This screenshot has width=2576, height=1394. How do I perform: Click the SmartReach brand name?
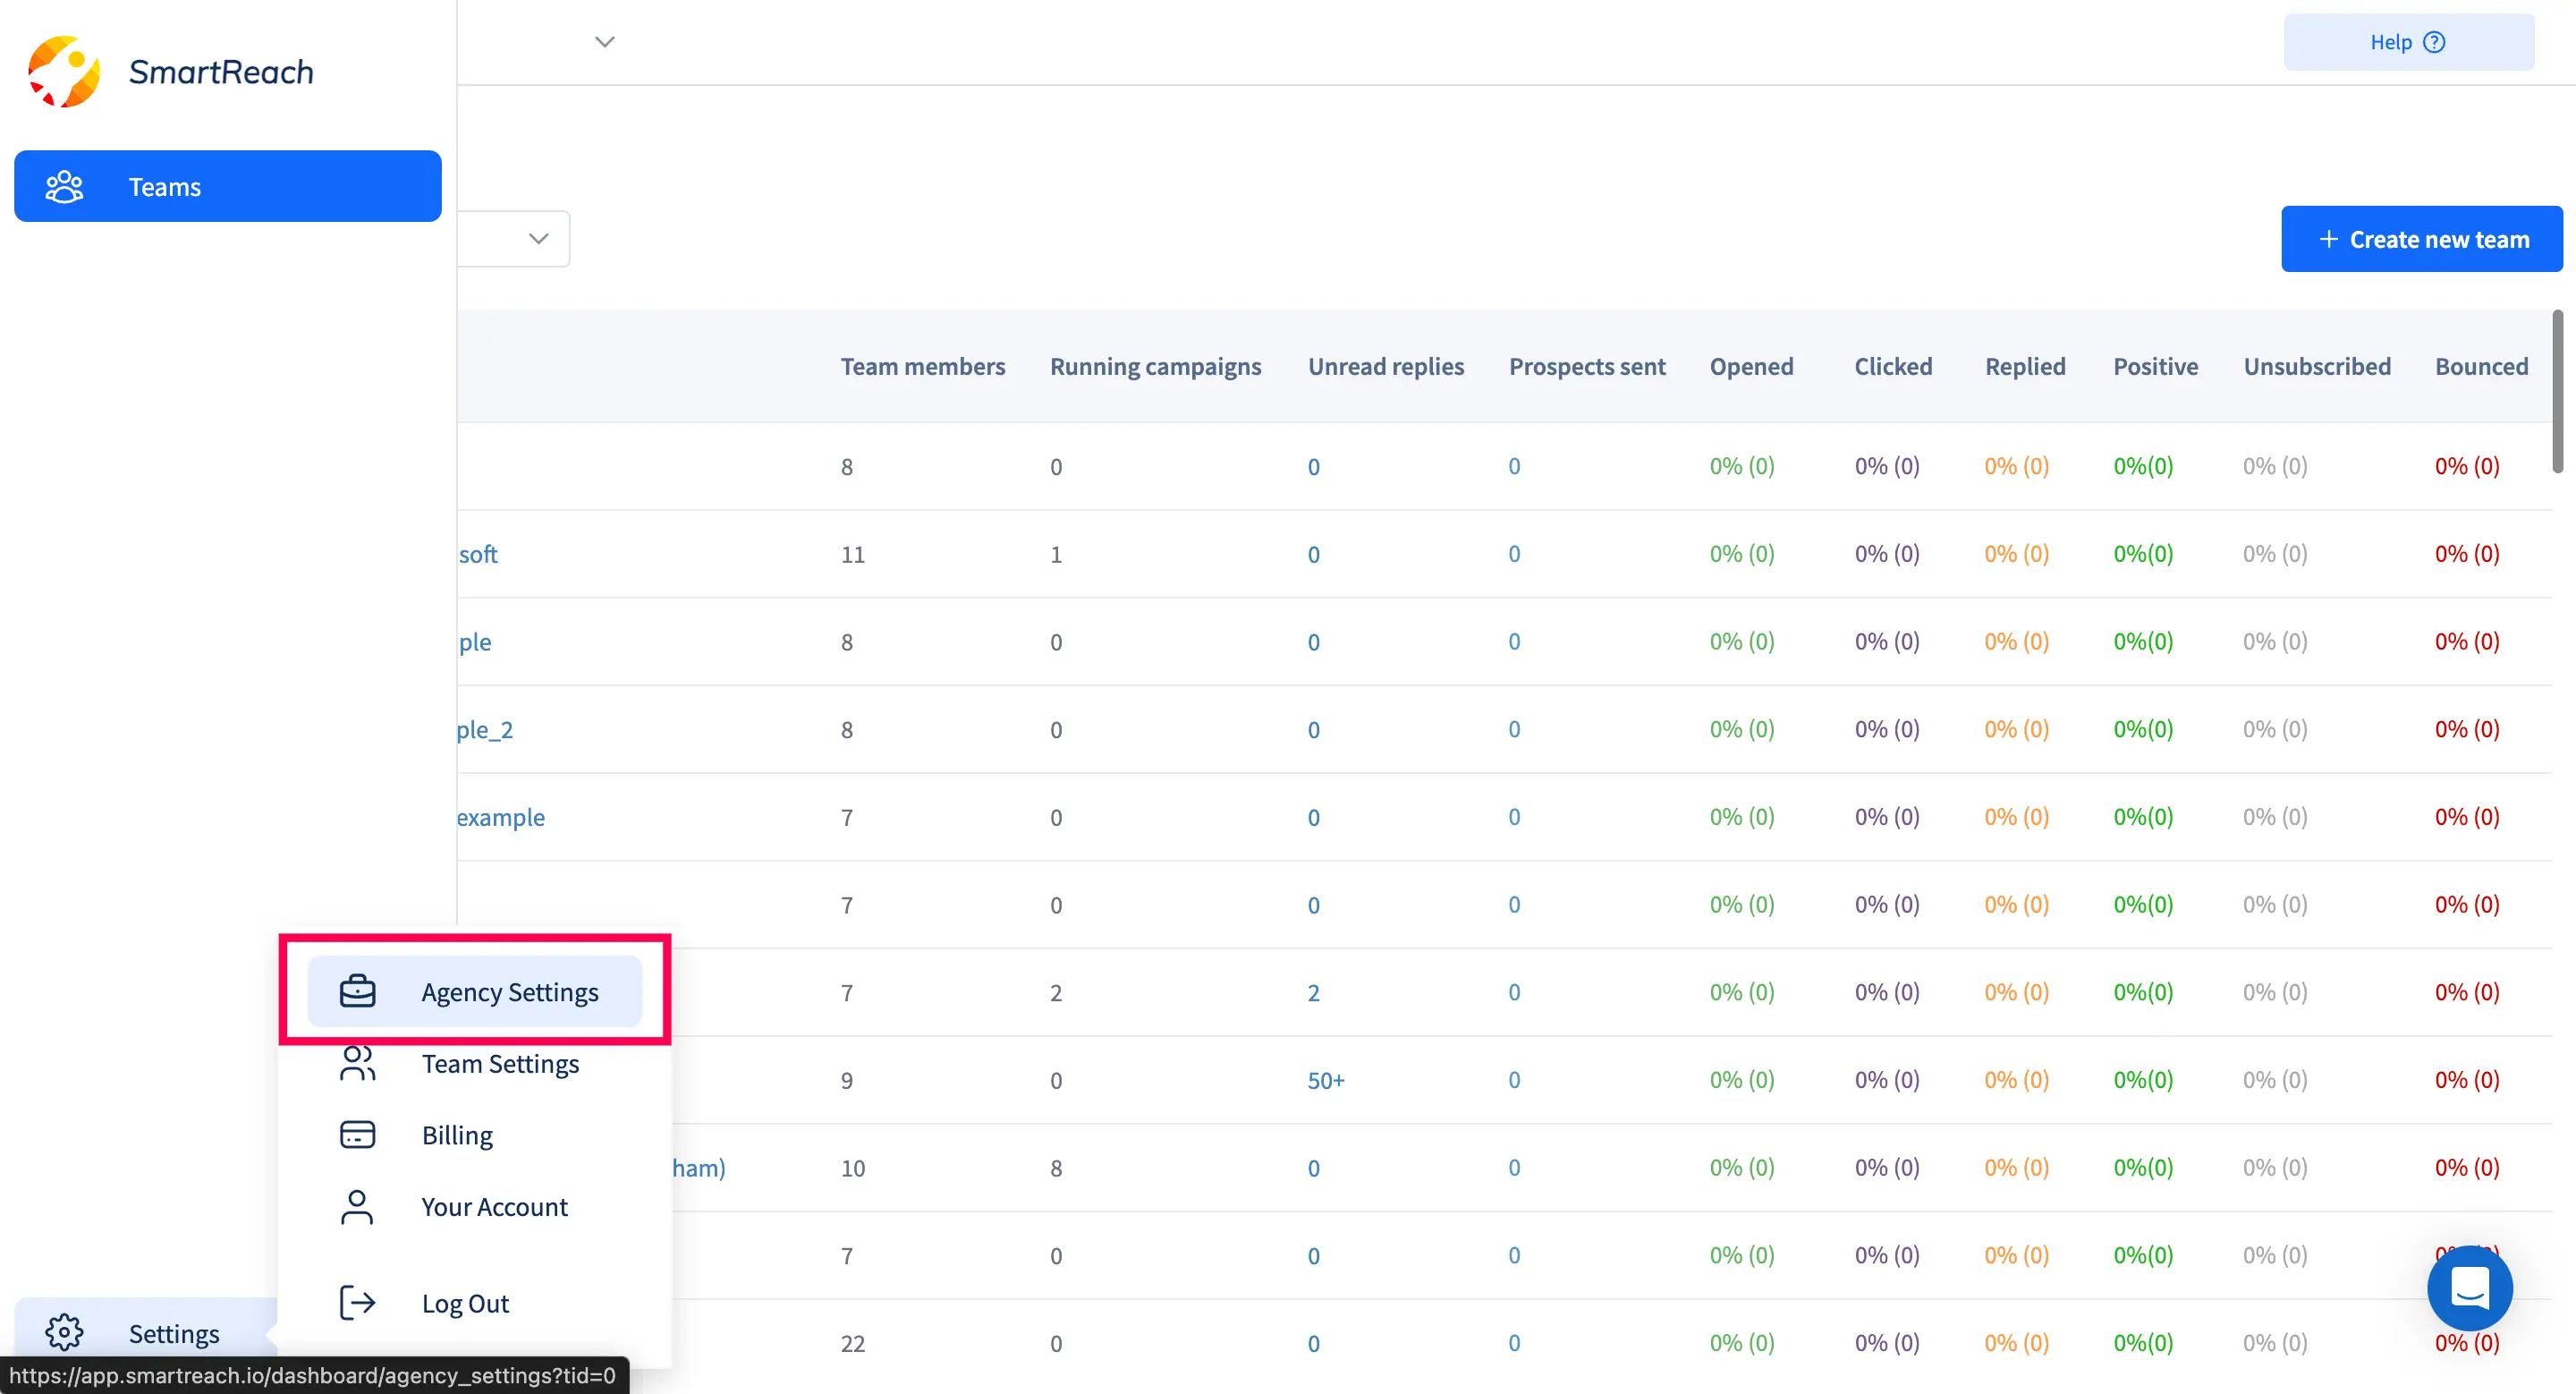(221, 72)
